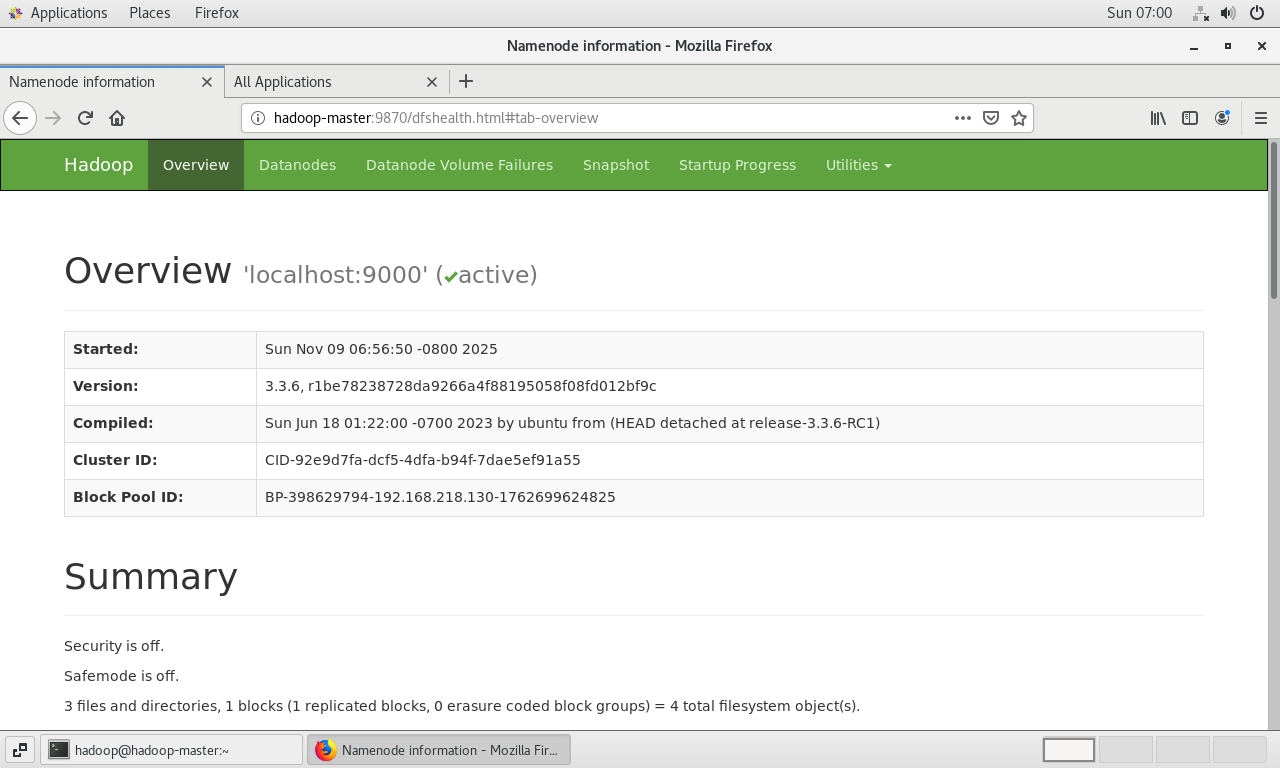Open the Firefox hamburger menu
This screenshot has height=768, width=1280.
click(1260, 117)
